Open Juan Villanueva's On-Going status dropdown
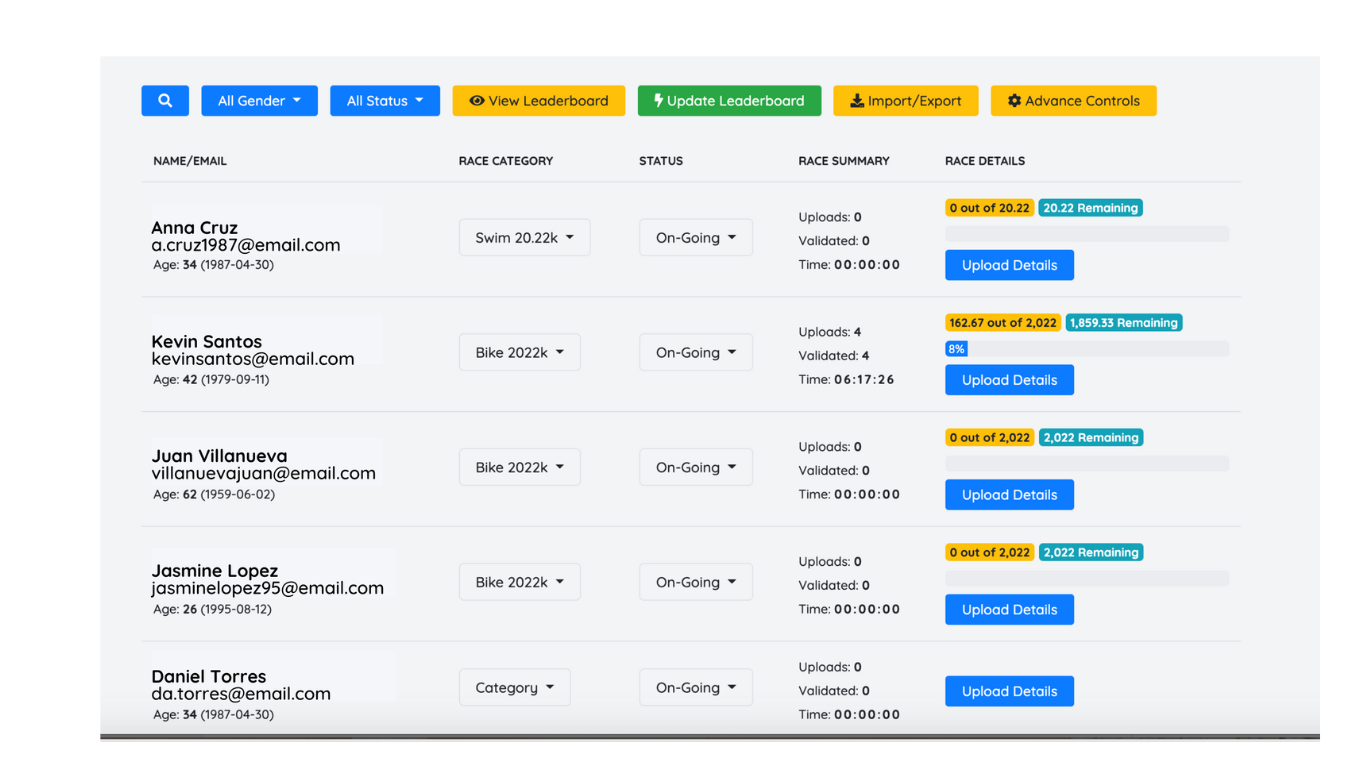 click(696, 467)
